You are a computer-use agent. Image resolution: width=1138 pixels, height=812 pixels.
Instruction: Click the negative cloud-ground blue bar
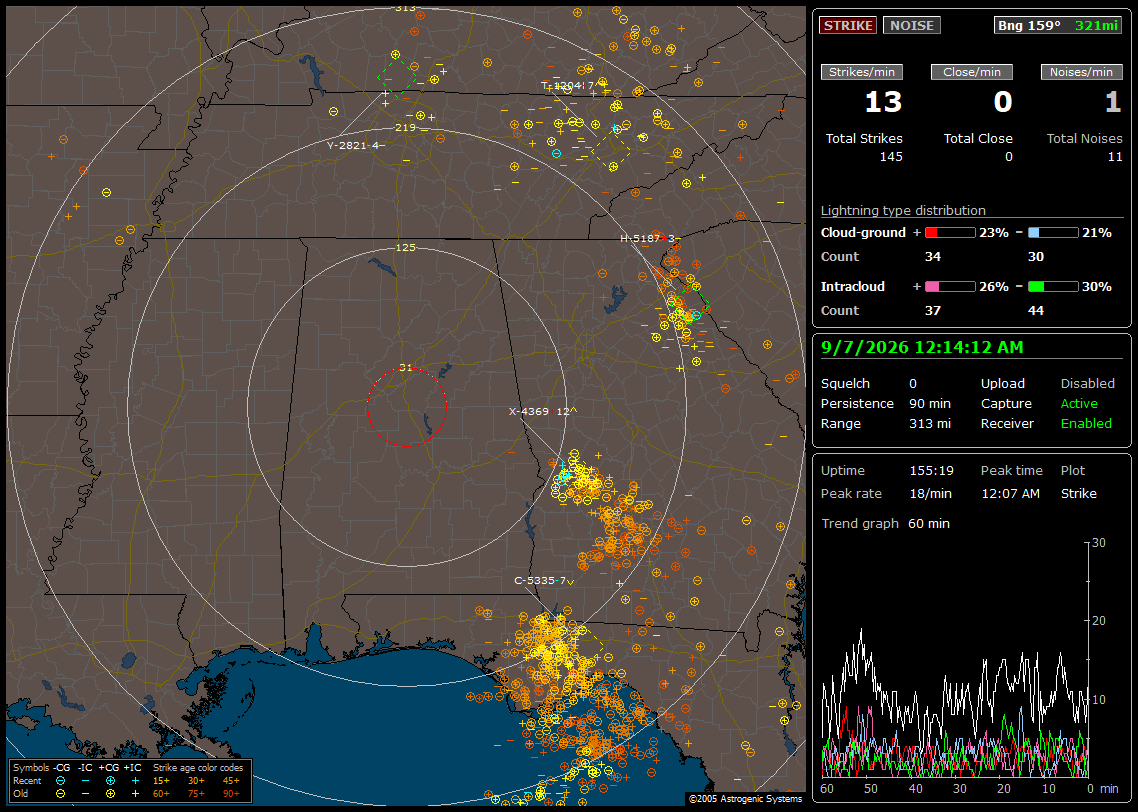pos(1053,233)
